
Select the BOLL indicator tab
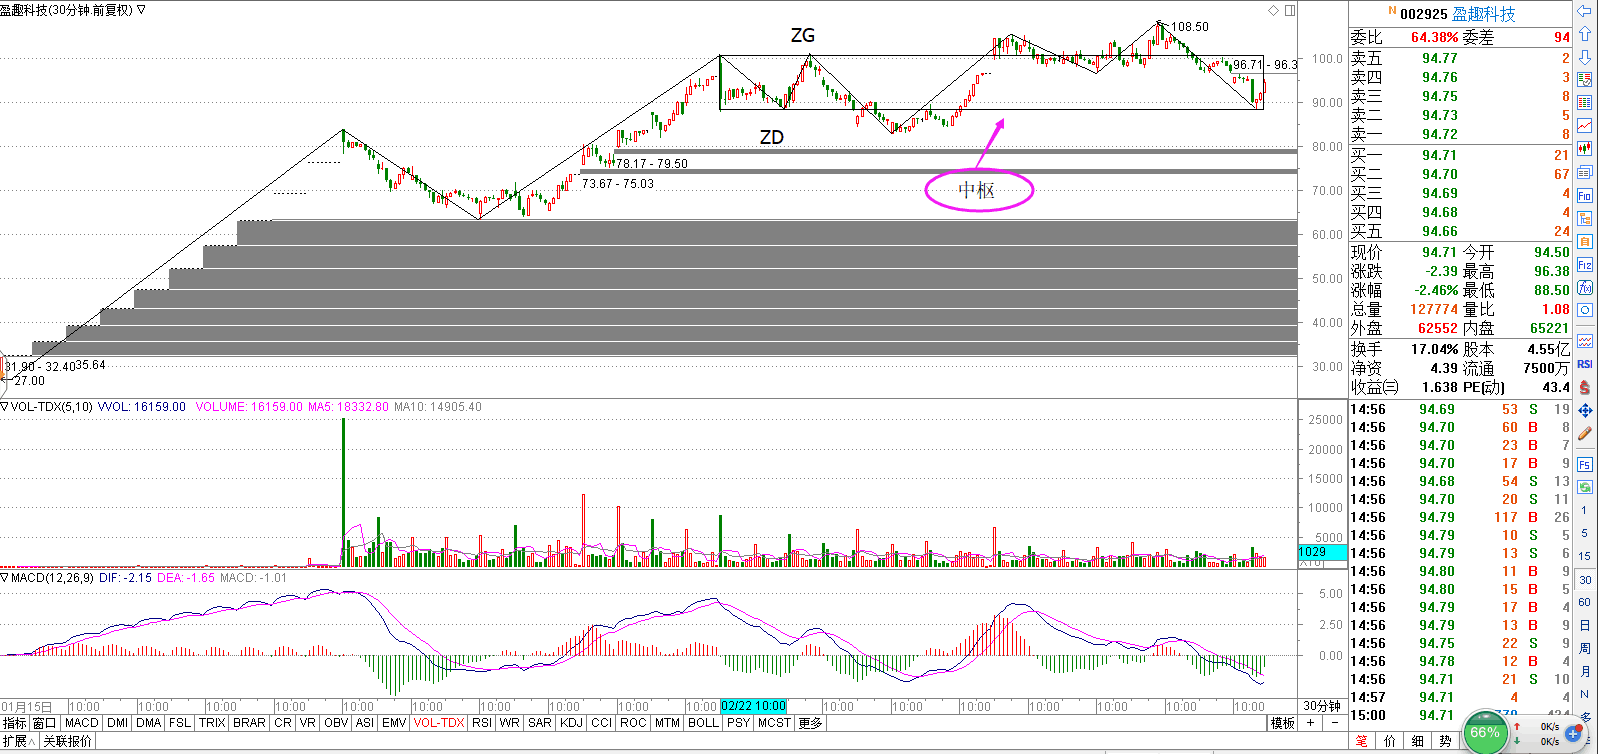pos(703,723)
